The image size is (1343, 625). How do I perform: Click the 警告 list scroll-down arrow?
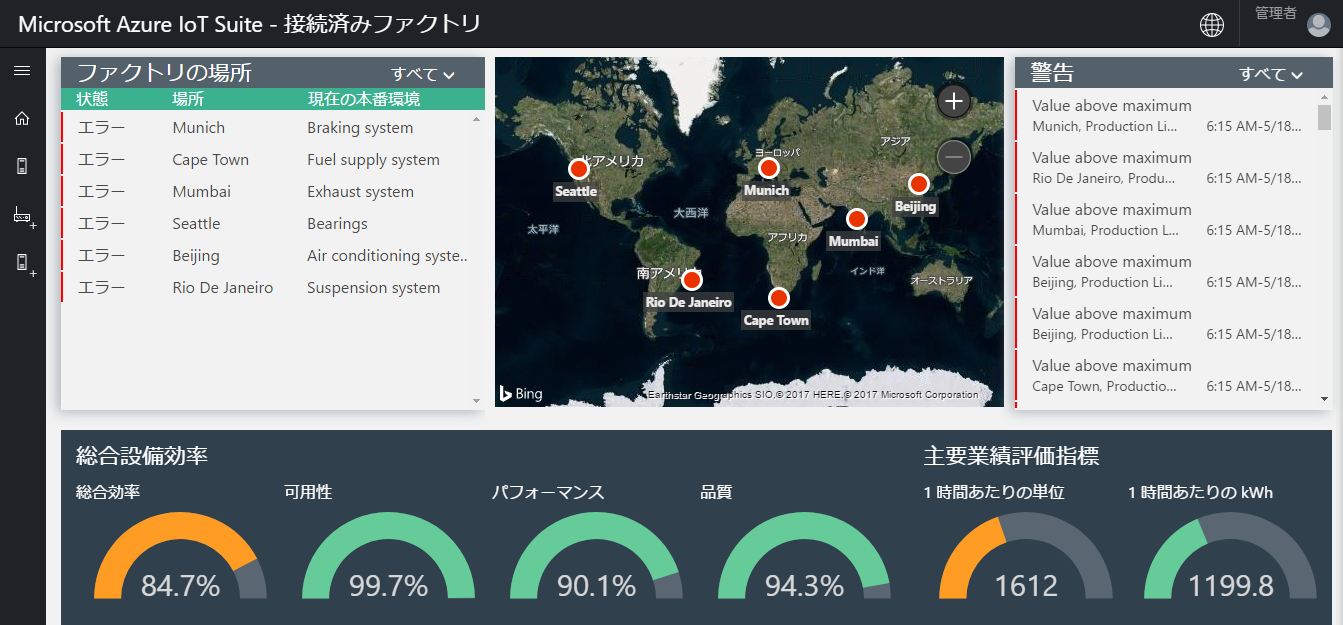point(1325,399)
